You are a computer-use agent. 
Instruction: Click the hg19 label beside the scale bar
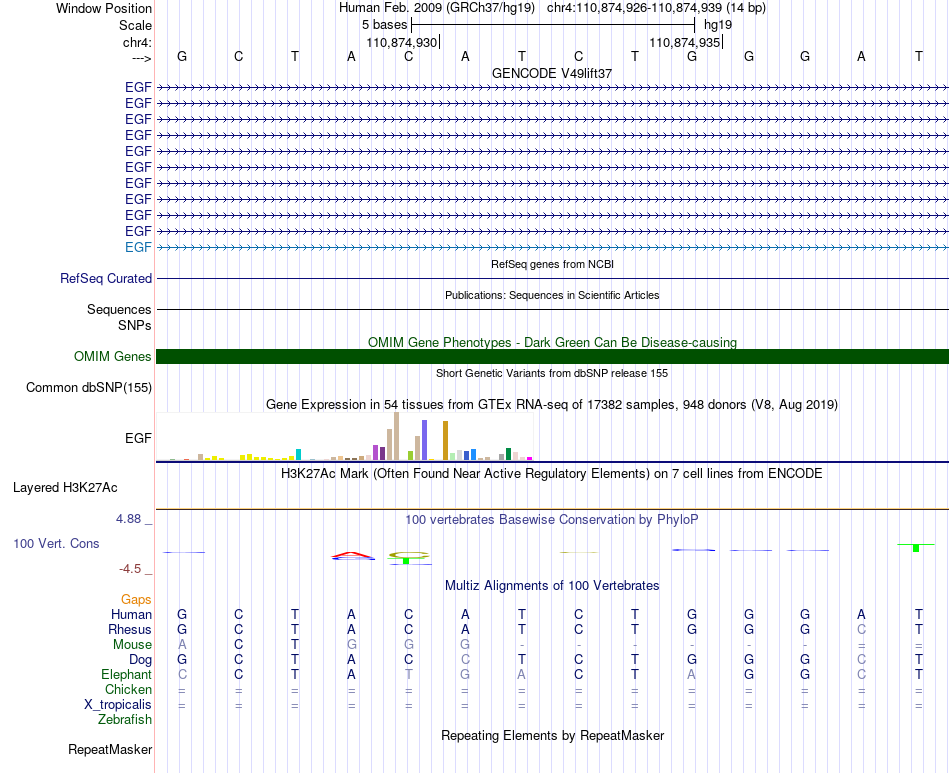coord(718,25)
